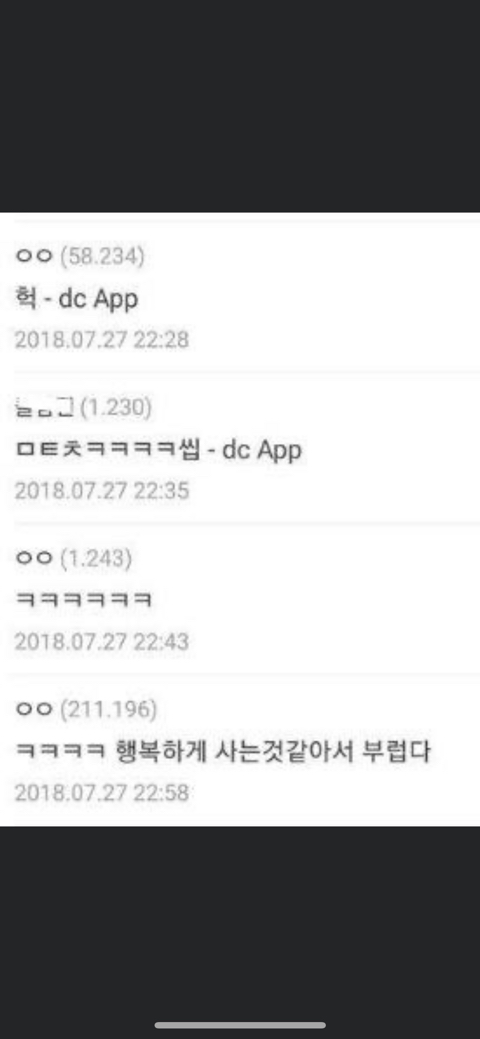Open the nickname next to (1.230)
The image size is (480, 1039).
coord(45,408)
